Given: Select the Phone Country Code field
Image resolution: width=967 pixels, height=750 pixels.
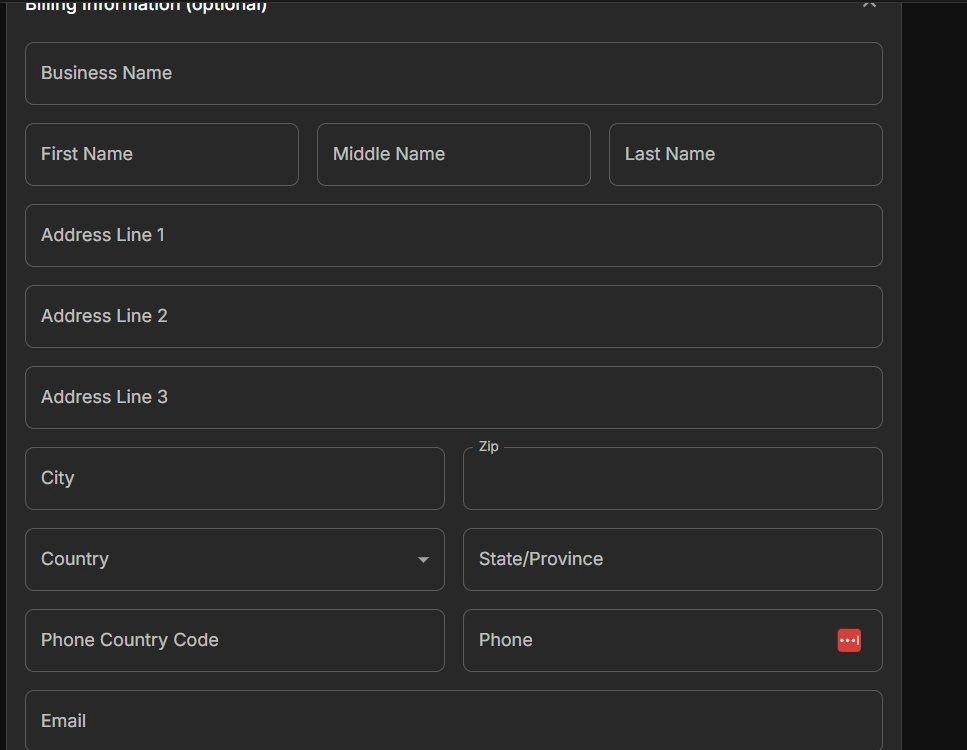Looking at the screenshot, I should coord(234,640).
